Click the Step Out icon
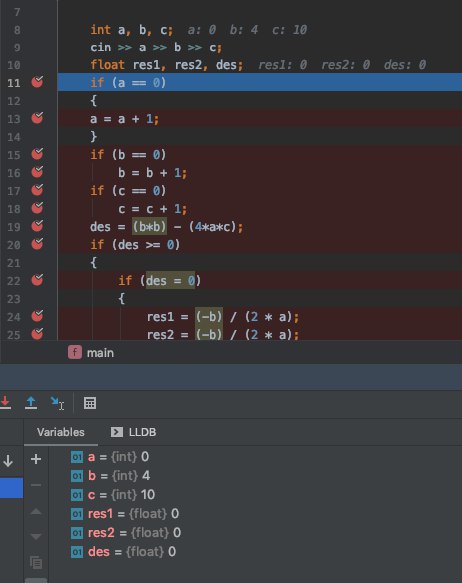Image resolution: width=462 pixels, height=583 pixels. [x=31, y=403]
